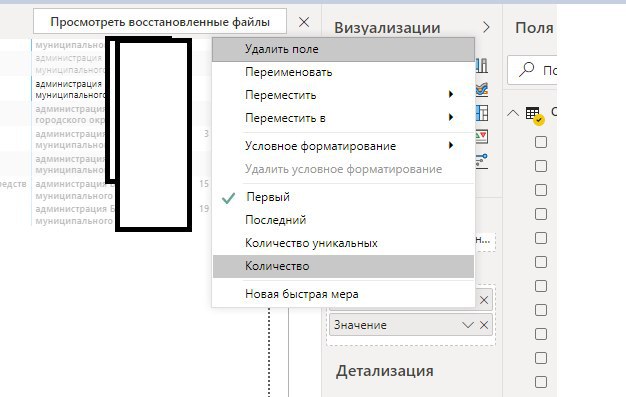Select the KPI visual icon with red-green arrows
Screen dimensions: 626x397
pos(482,137)
